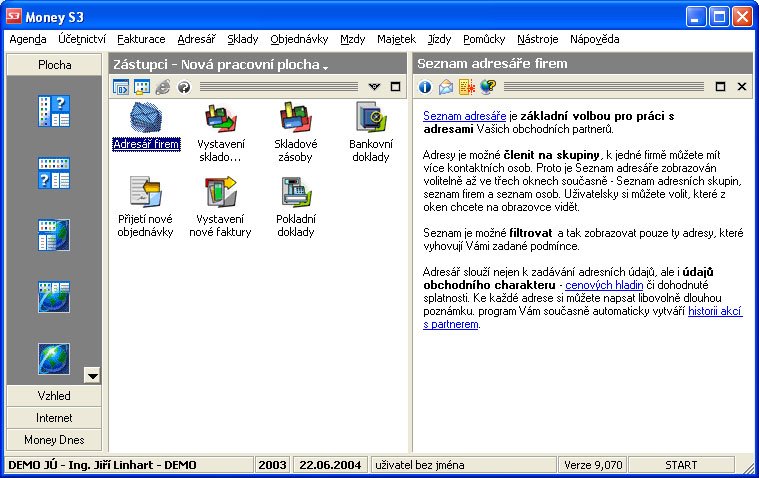The height and width of the screenshot is (478, 759).
Task: Click the date 22.06.2004 in status bar
Action: pos(330,465)
